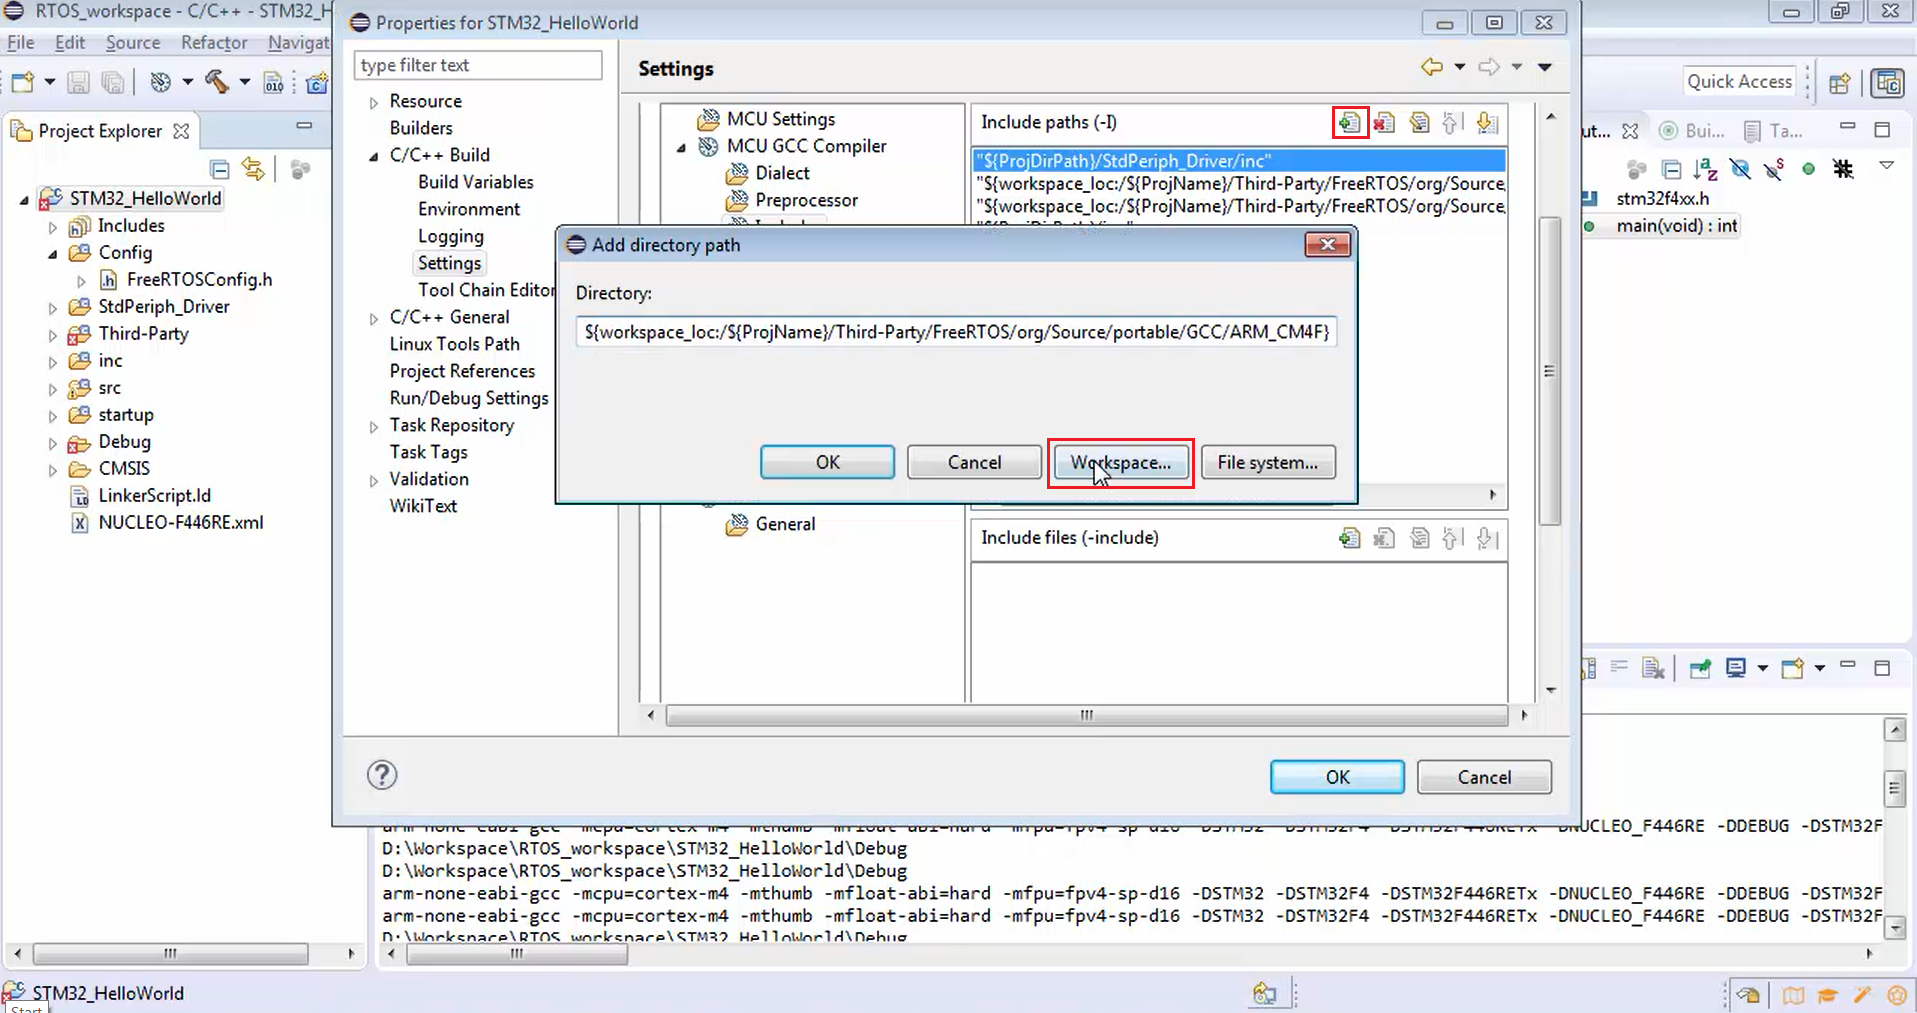1917x1013 pixels.
Task: Click Collapse All in Project Explorer
Action: pyautogui.click(x=220, y=169)
